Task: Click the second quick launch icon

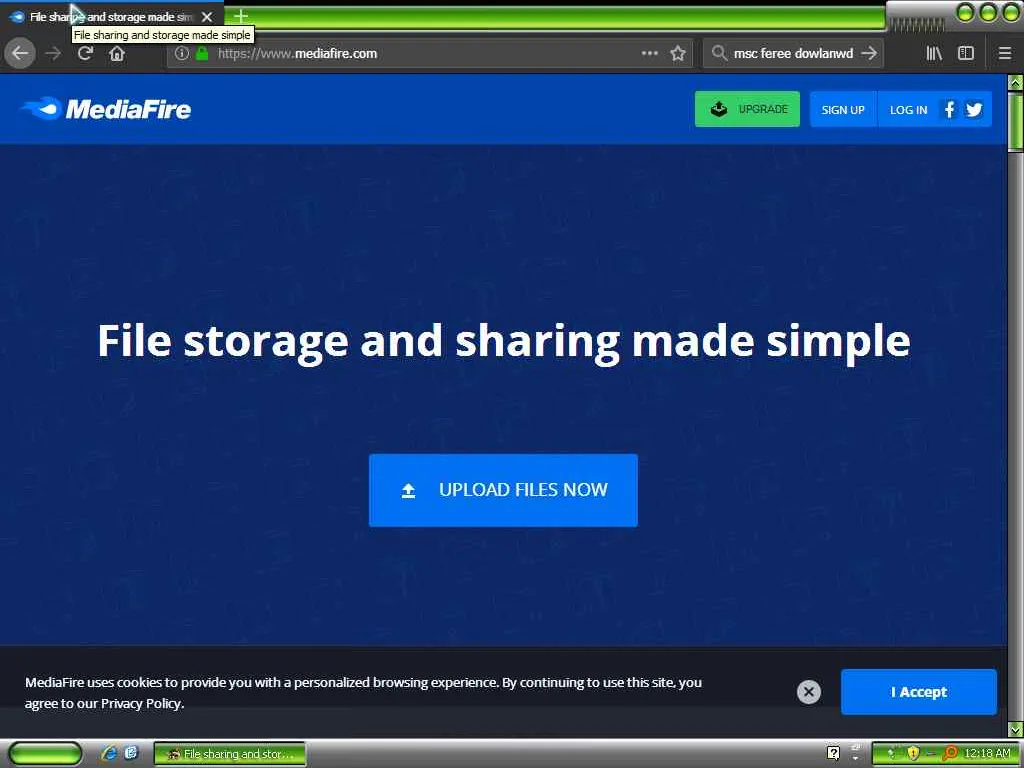Action: click(x=131, y=754)
